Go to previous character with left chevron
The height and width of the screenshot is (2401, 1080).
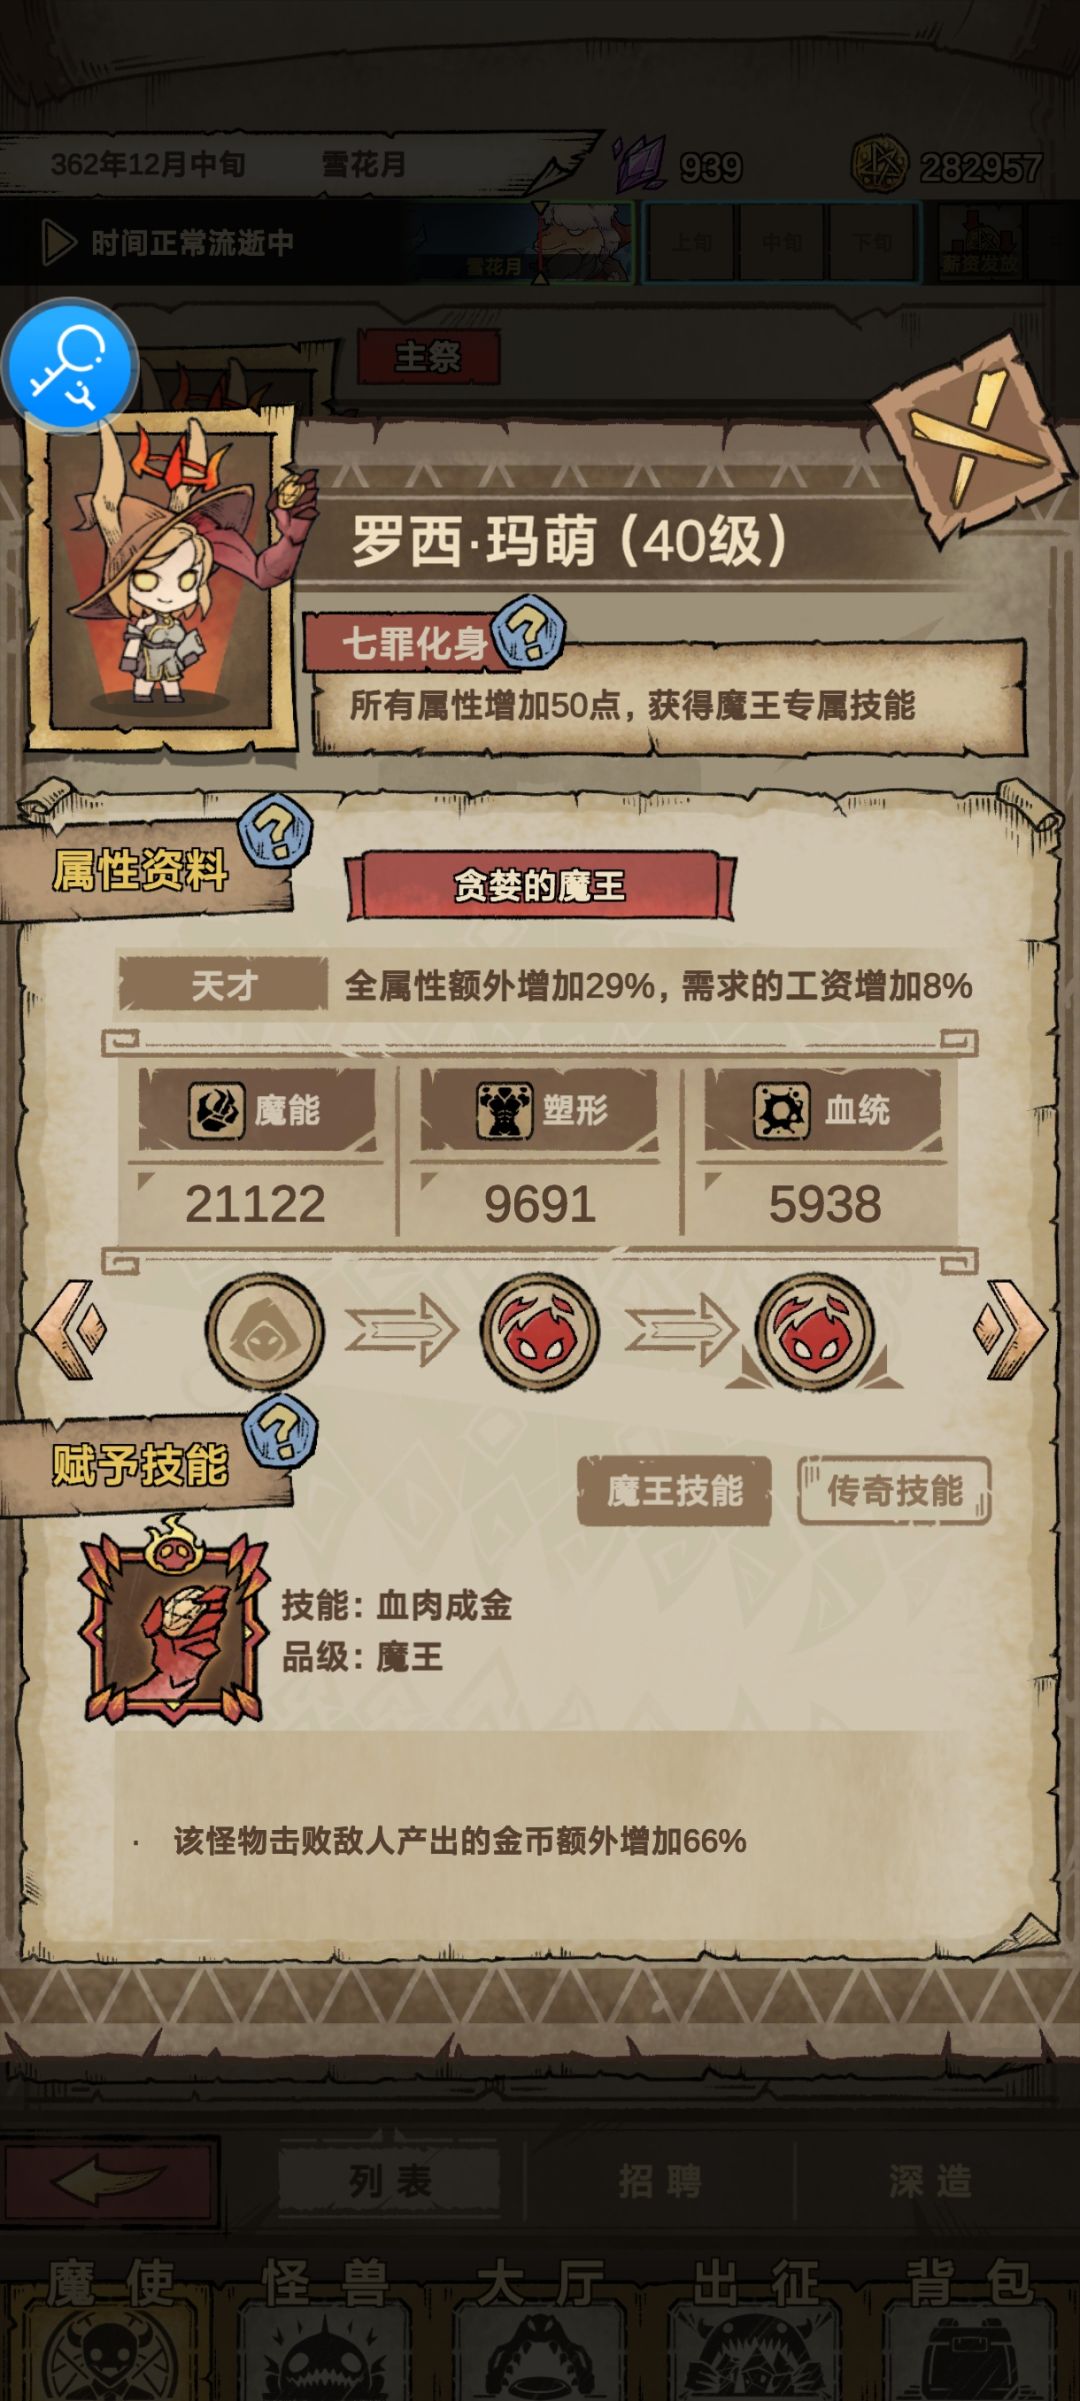point(70,1330)
